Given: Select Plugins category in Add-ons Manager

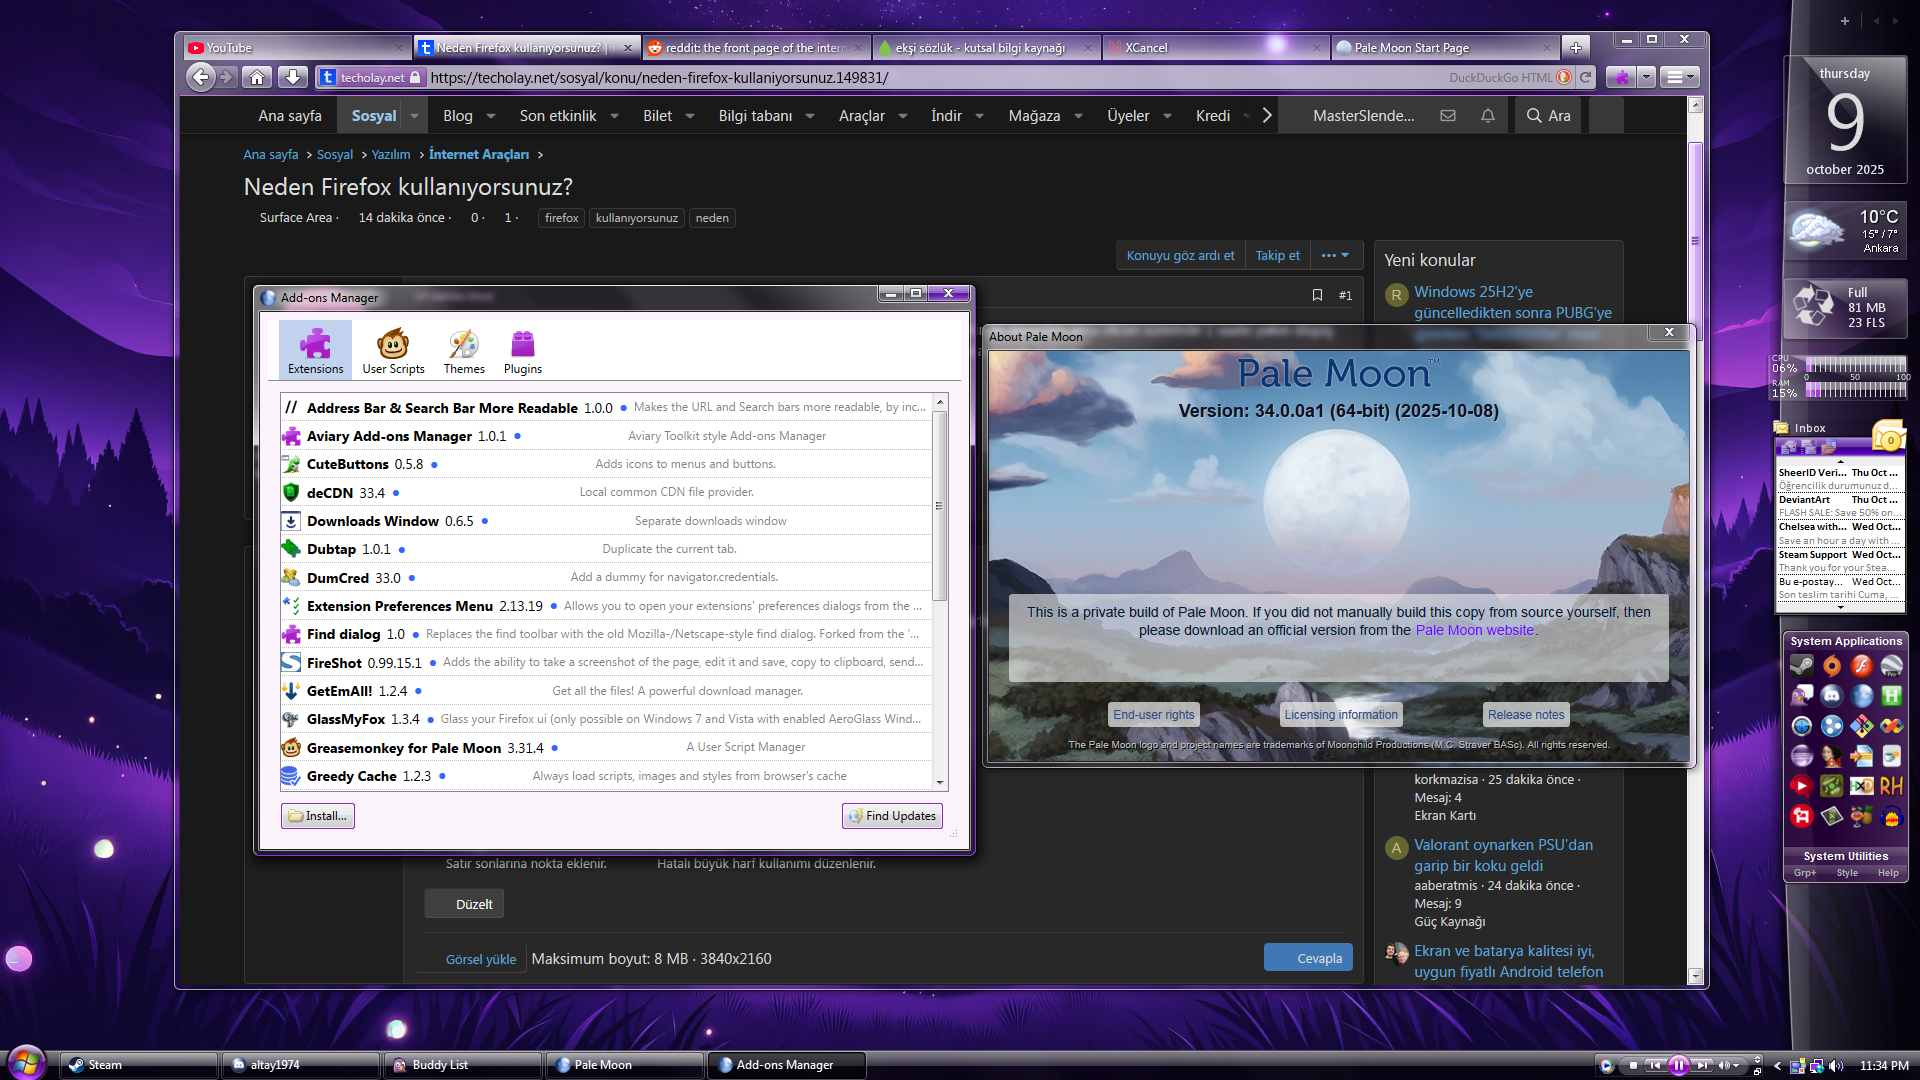Looking at the screenshot, I should [x=522, y=350].
